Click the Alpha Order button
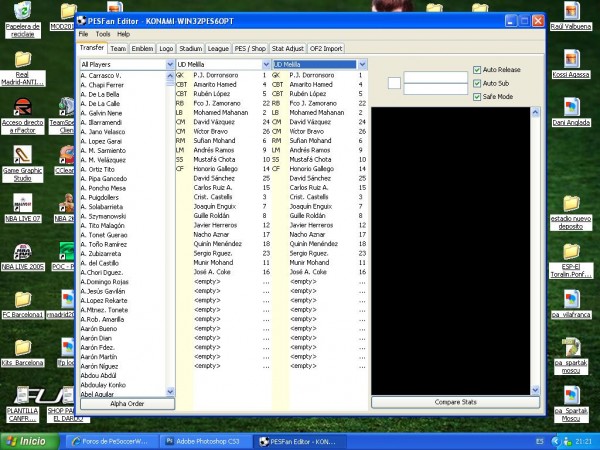This screenshot has height=450, width=600. pos(127,404)
